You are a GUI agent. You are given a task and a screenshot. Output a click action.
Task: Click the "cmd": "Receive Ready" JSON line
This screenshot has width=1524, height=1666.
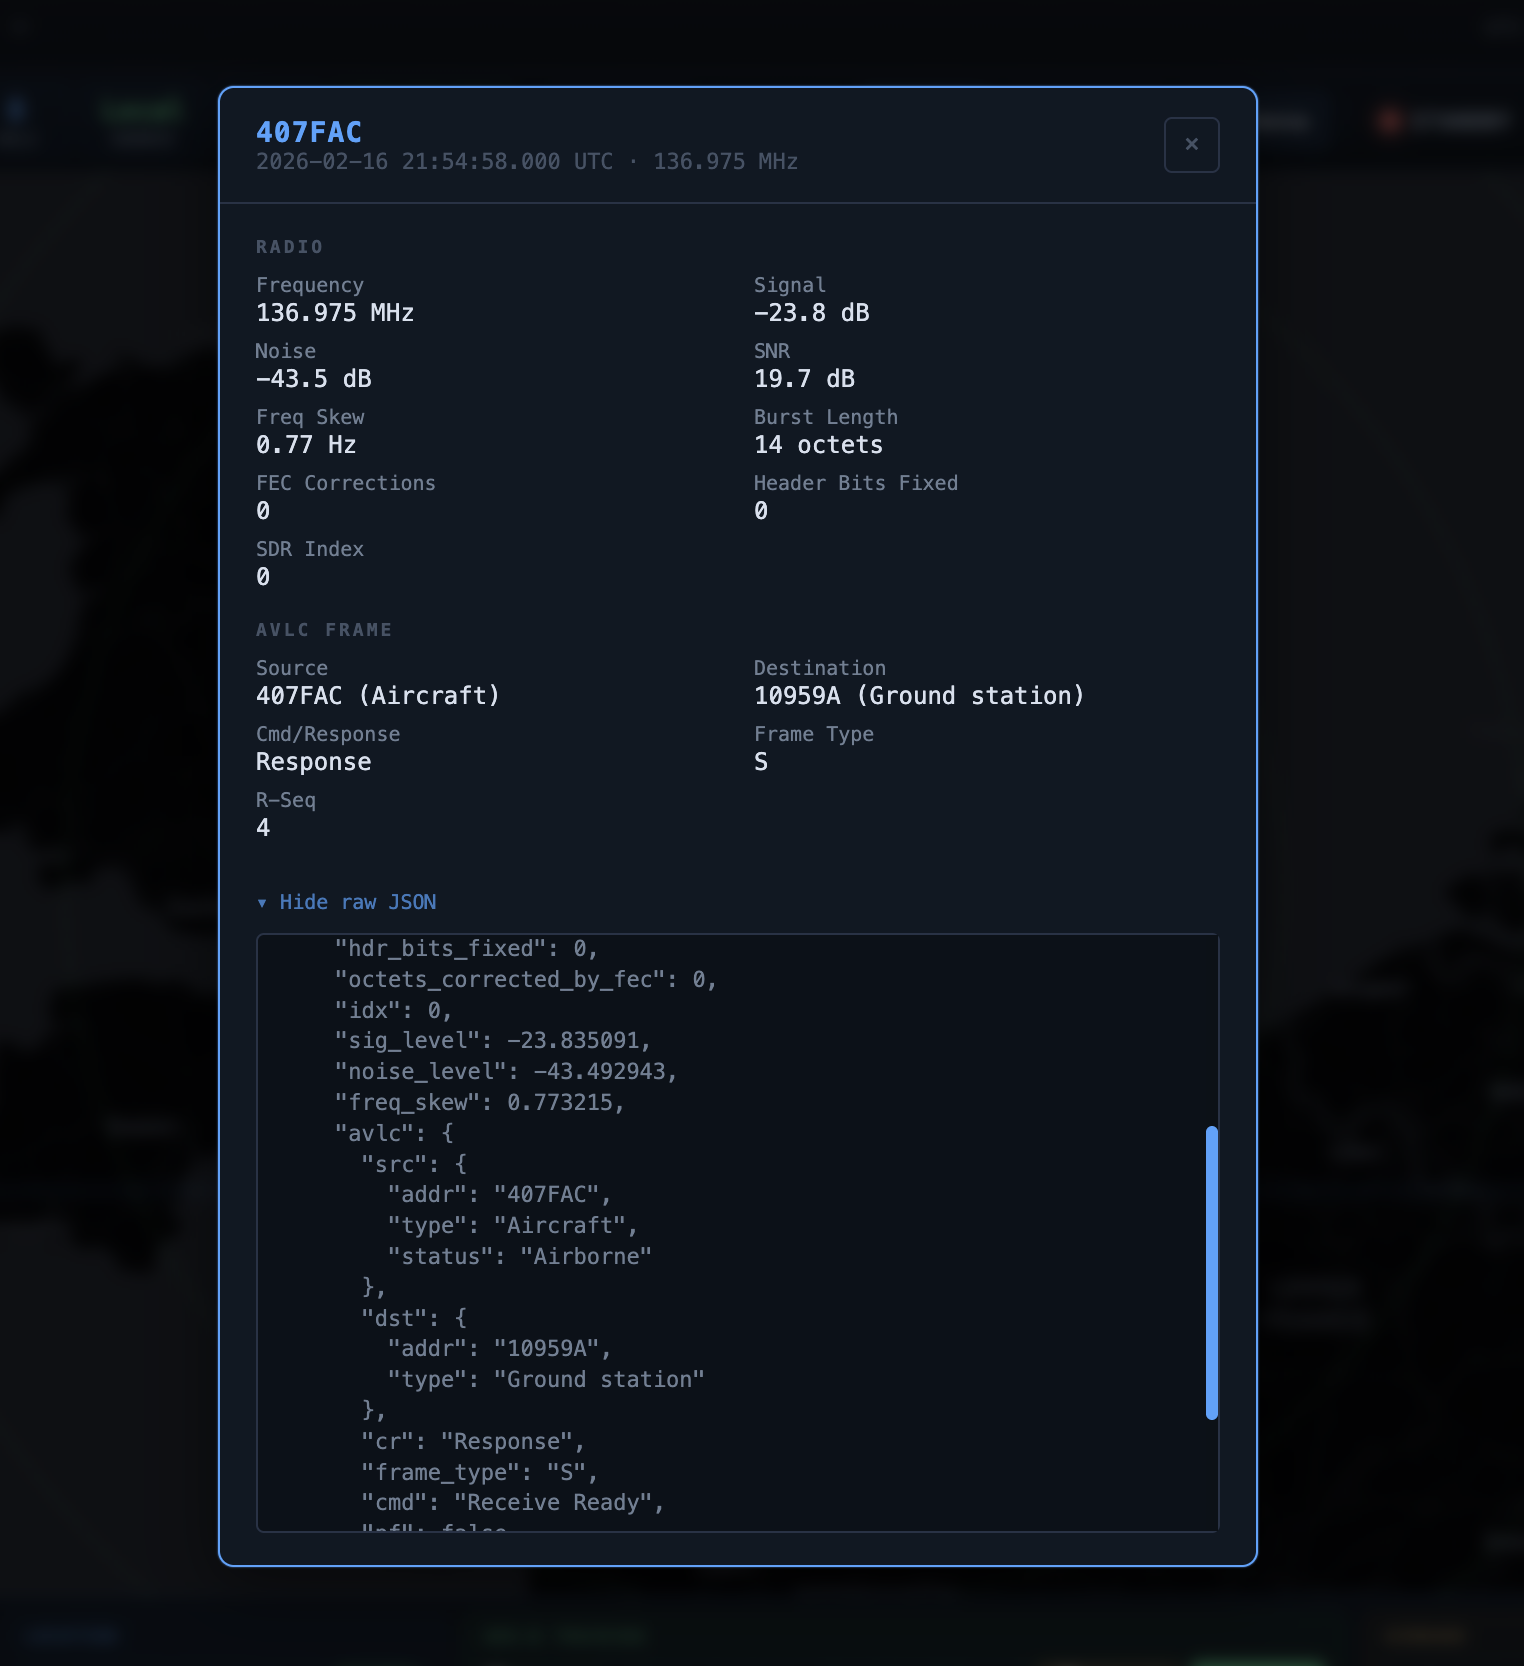[x=512, y=1502]
